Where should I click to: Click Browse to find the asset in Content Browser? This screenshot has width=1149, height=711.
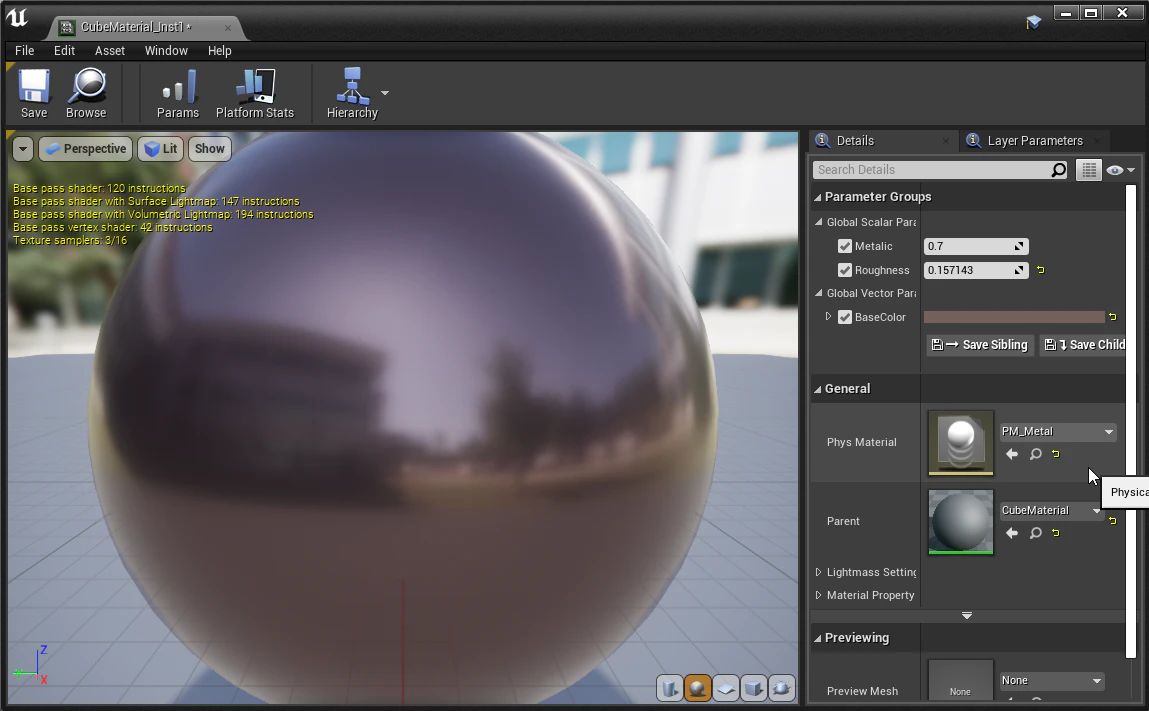(x=86, y=93)
